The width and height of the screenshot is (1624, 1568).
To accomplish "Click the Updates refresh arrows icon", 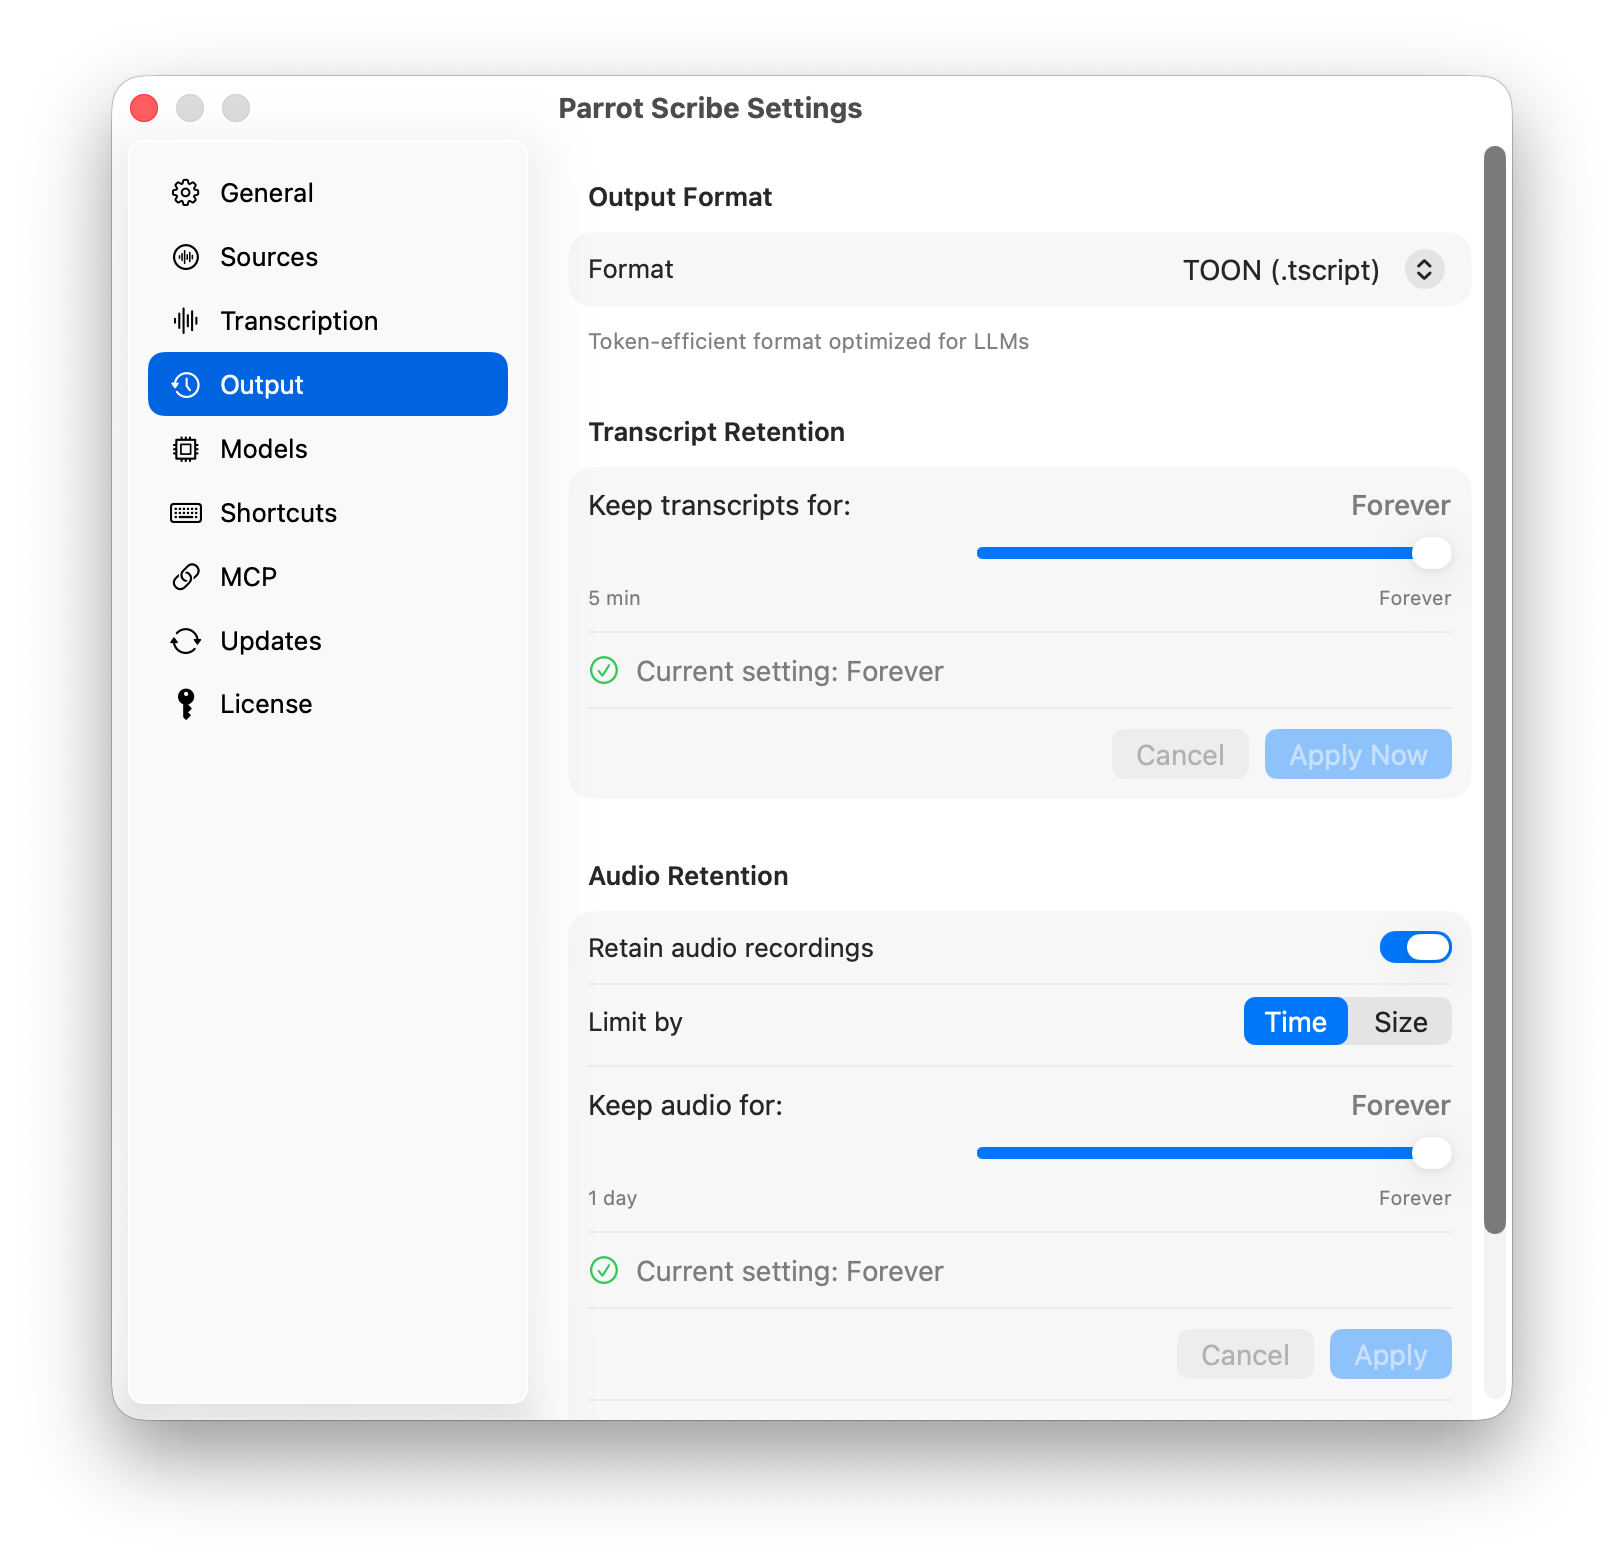I will click(186, 641).
